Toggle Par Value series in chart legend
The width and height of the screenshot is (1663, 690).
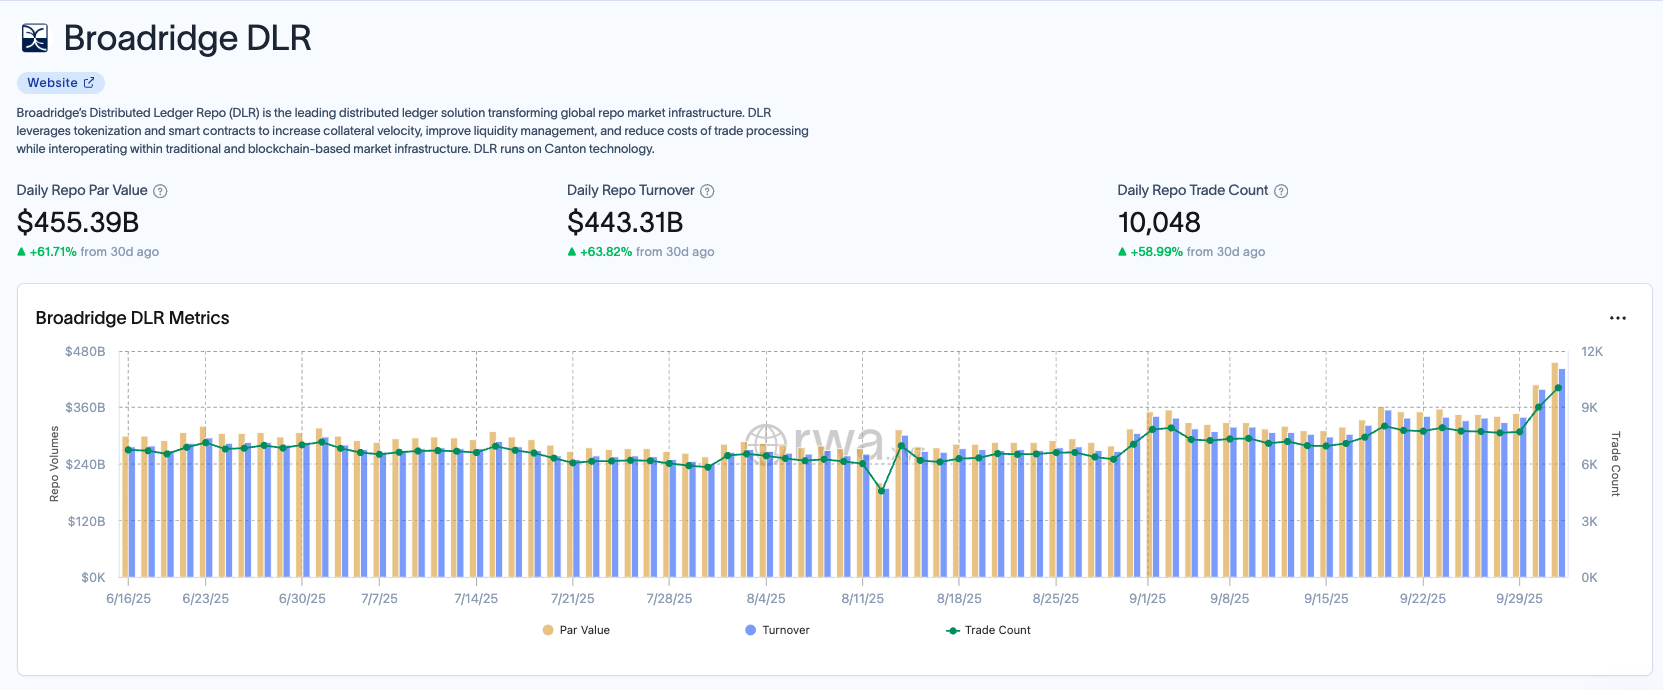coord(576,630)
